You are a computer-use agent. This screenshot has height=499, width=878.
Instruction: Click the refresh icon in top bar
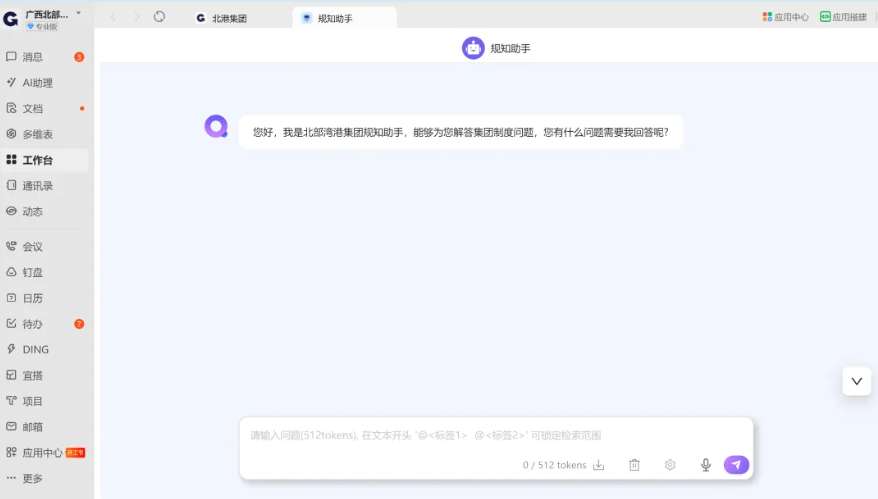coord(159,17)
